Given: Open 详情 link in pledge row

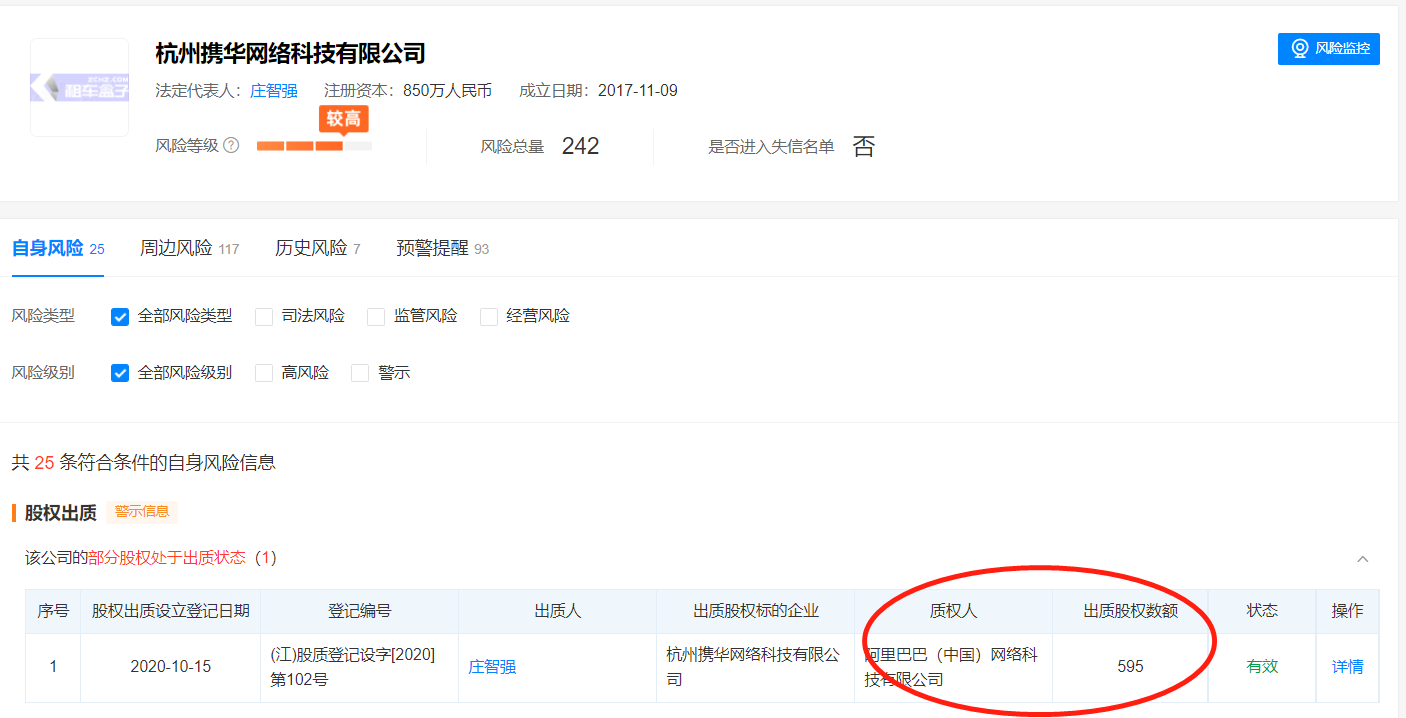Looking at the screenshot, I should tap(1347, 667).
